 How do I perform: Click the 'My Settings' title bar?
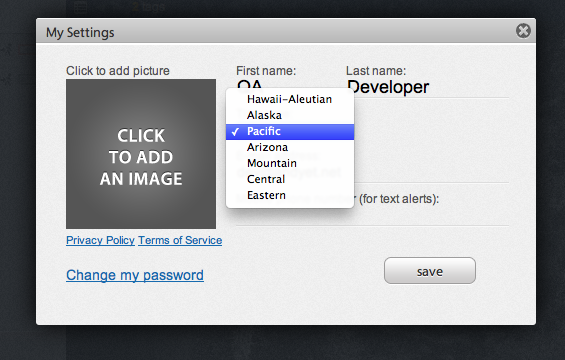coord(286,31)
